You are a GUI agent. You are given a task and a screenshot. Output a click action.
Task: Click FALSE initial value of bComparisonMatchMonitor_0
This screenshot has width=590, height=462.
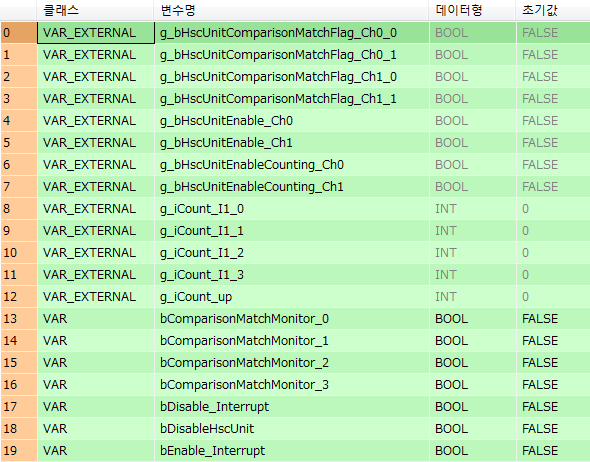point(554,319)
